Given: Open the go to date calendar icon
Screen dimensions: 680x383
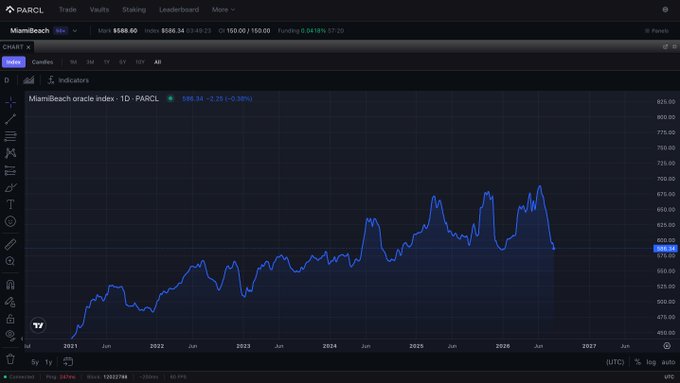Looking at the screenshot, I should pyautogui.click(x=68, y=361).
